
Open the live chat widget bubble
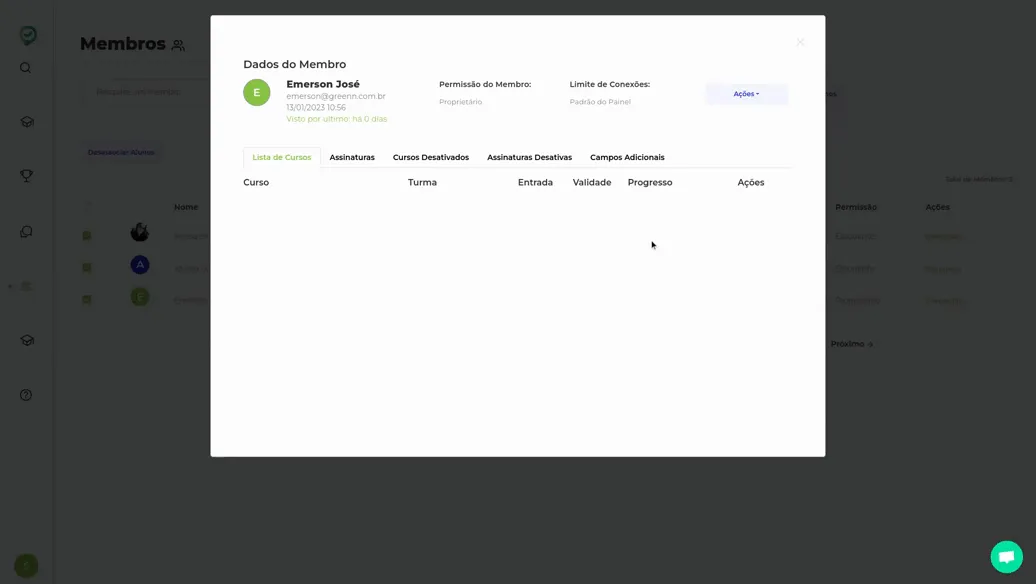(1006, 557)
